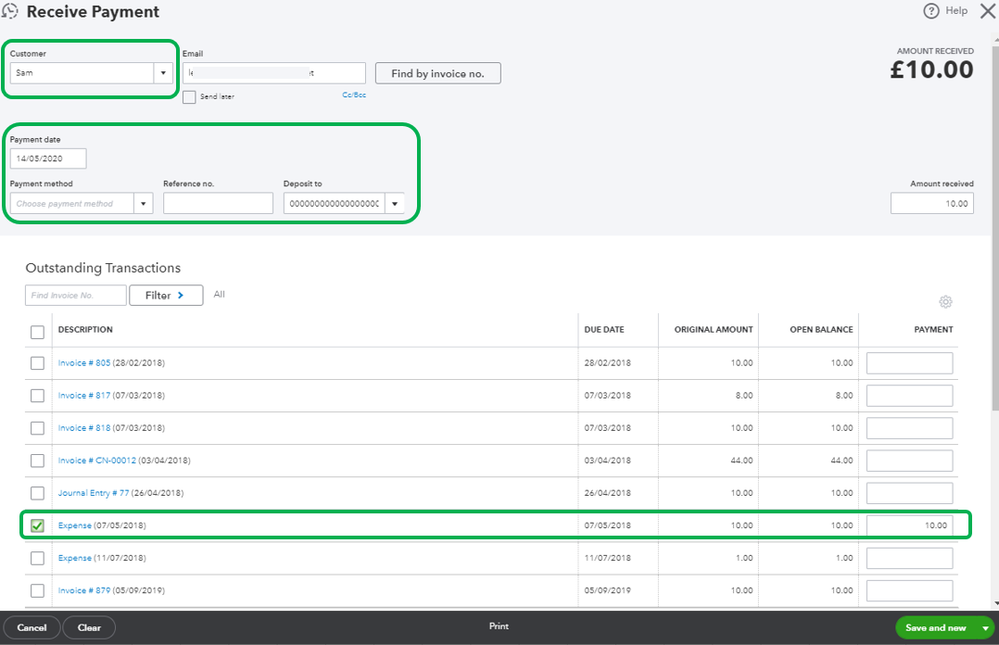Viewport: 999px width, 645px height.
Task: Open the table settings gear icon
Action: click(945, 301)
